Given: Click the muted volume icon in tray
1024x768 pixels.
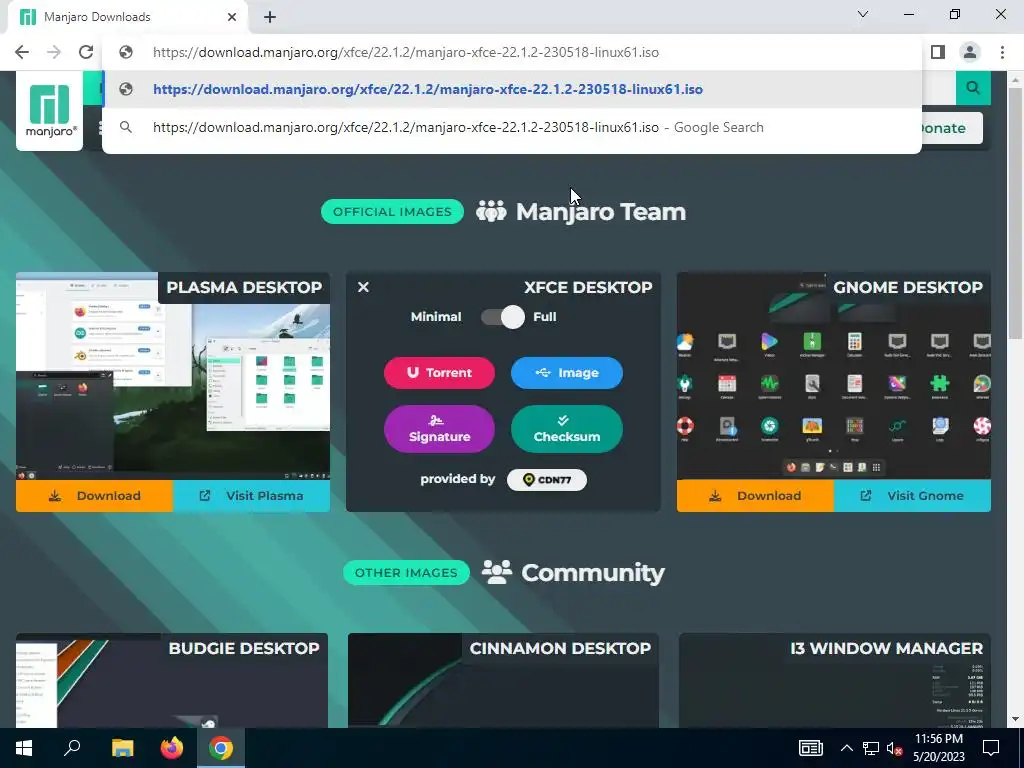Looking at the screenshot, I should [x=895, y=748].
